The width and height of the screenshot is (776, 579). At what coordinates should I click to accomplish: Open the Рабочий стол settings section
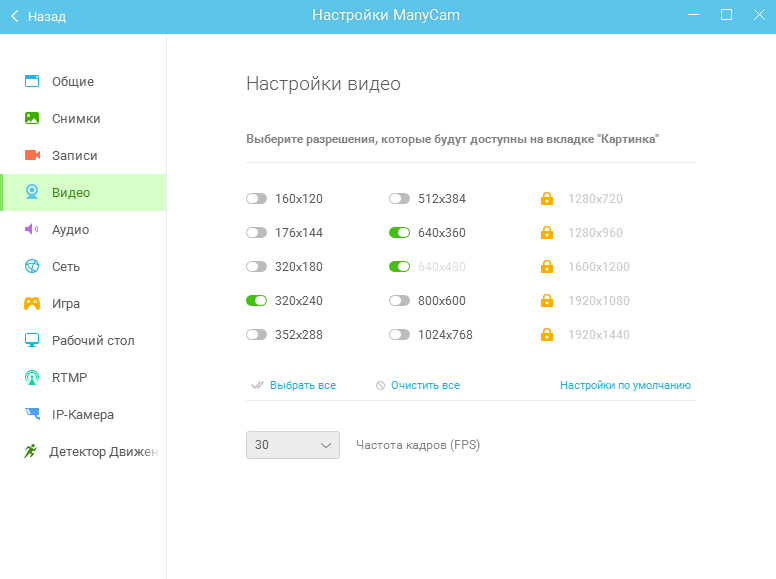tap(83, 340)
